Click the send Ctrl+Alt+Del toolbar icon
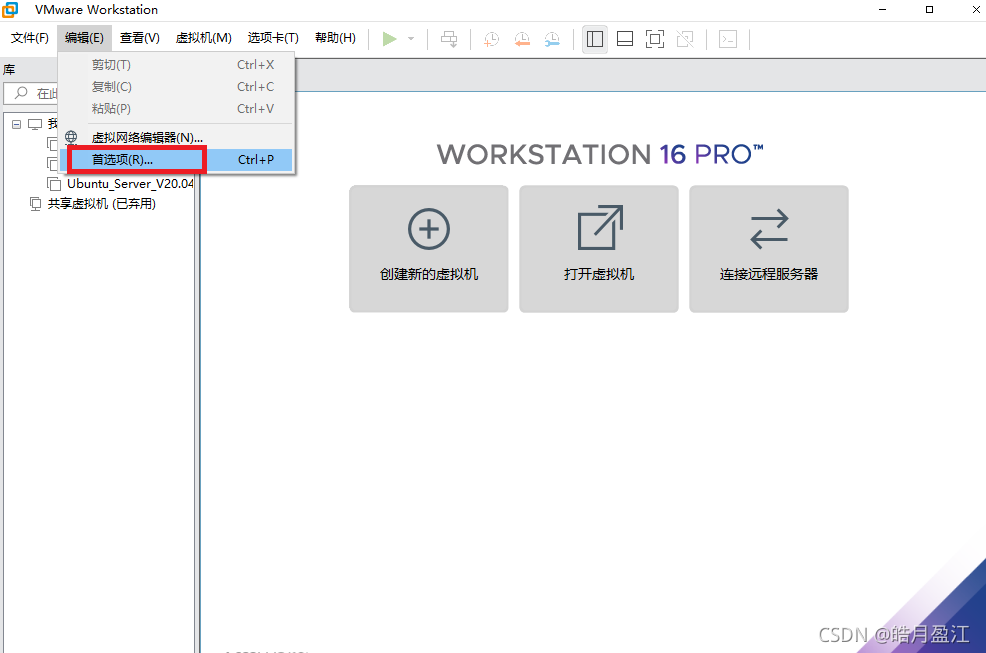The width and height of the screenshot is (986, 653). tap(449, 39)
